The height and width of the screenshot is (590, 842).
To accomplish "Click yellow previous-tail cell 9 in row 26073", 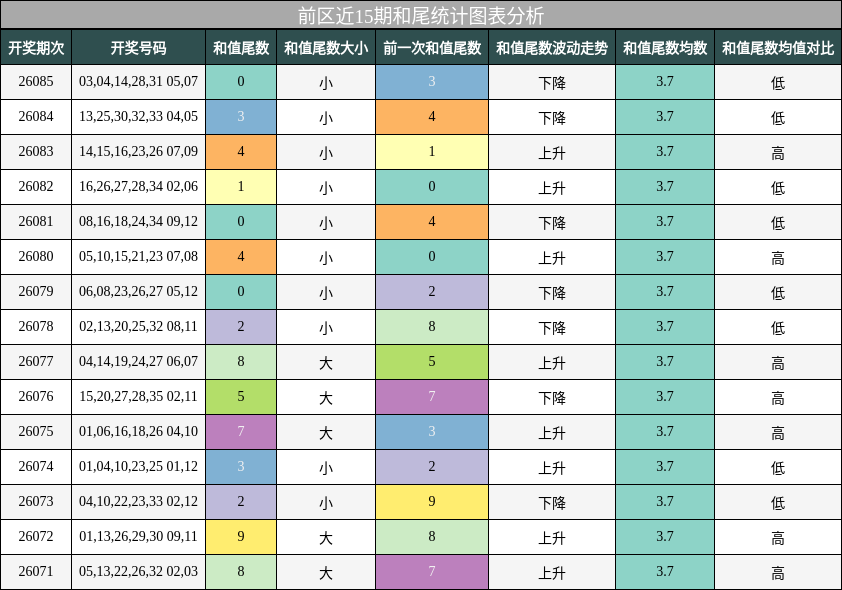I will point(432,502).
